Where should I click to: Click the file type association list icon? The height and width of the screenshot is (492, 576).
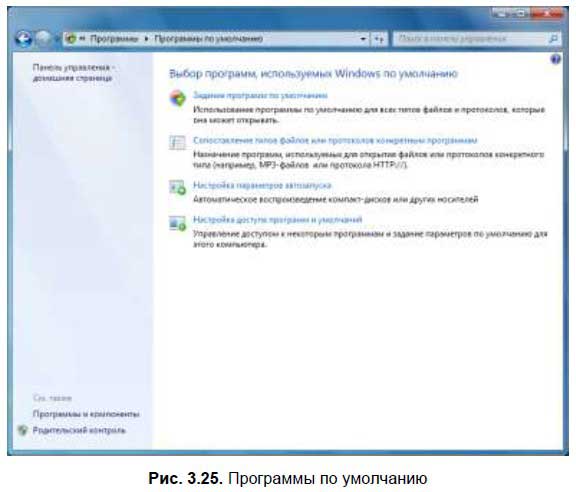click(177, 143)
